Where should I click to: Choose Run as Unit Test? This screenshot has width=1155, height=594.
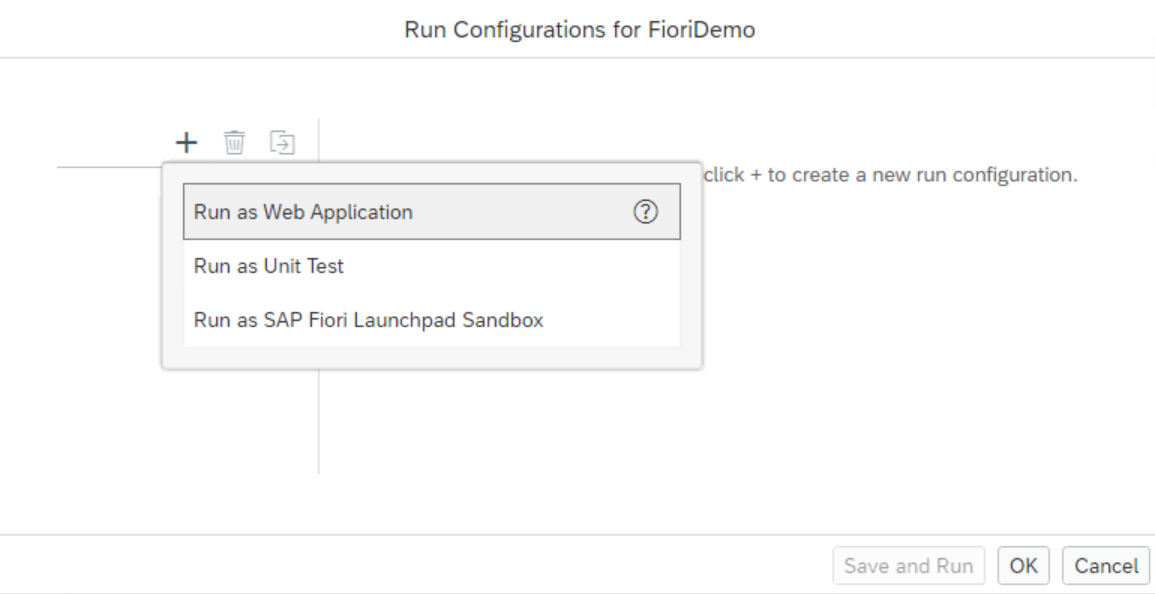tap(269, 267)
